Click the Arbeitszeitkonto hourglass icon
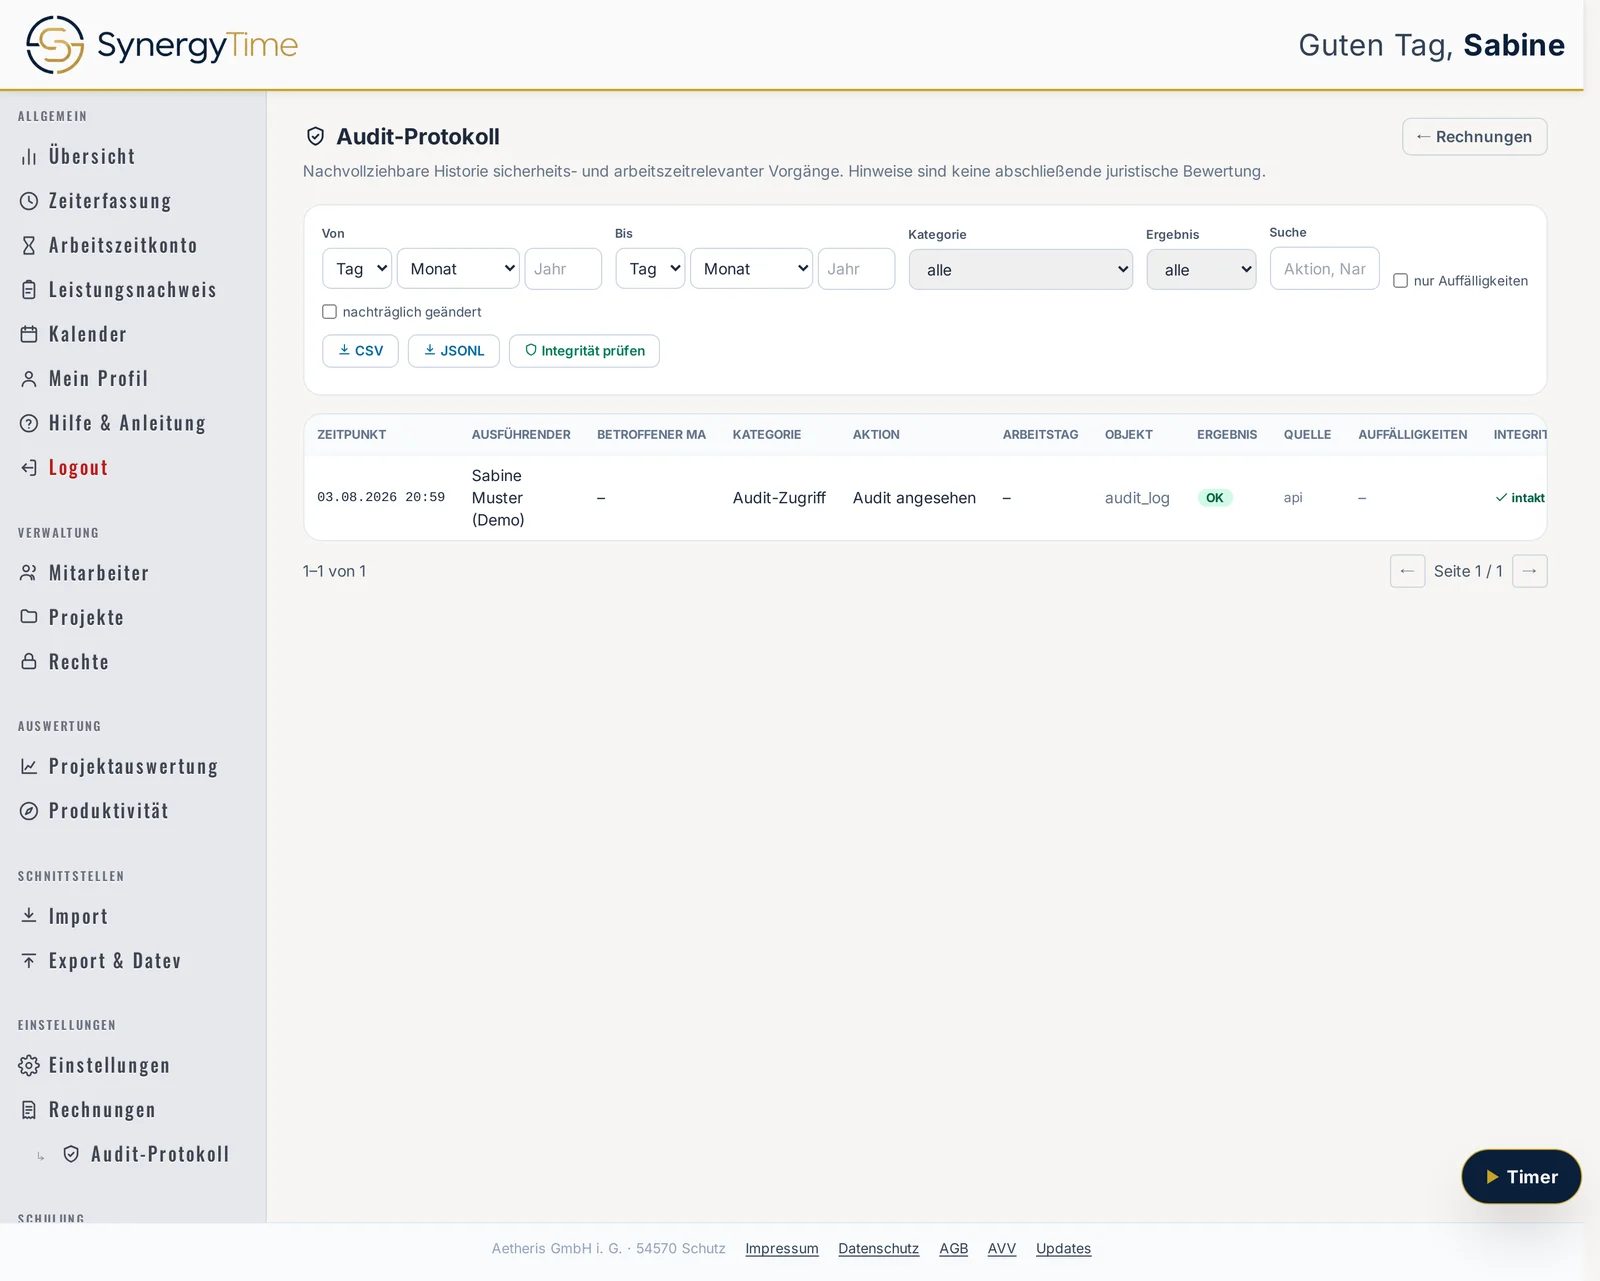The image size is (1600, 1281). 29,245
